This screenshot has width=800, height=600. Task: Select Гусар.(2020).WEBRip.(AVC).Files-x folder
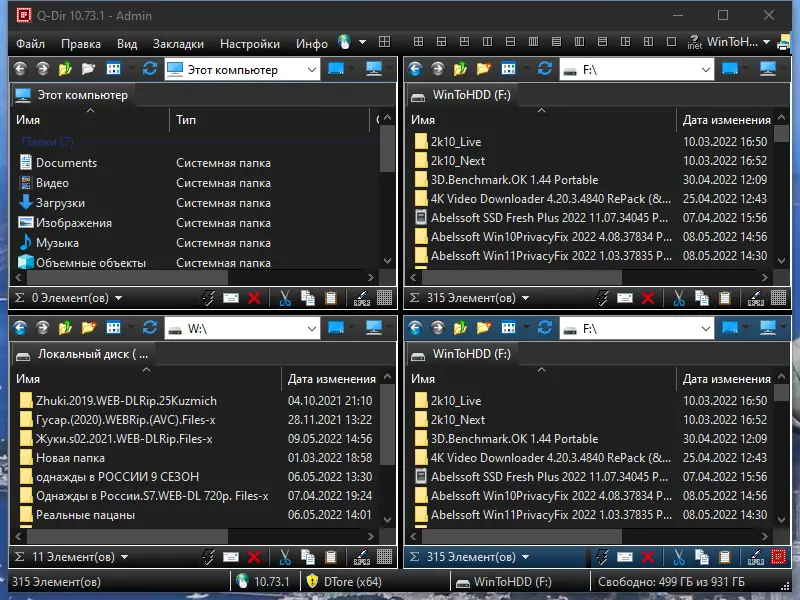point(126,420)
